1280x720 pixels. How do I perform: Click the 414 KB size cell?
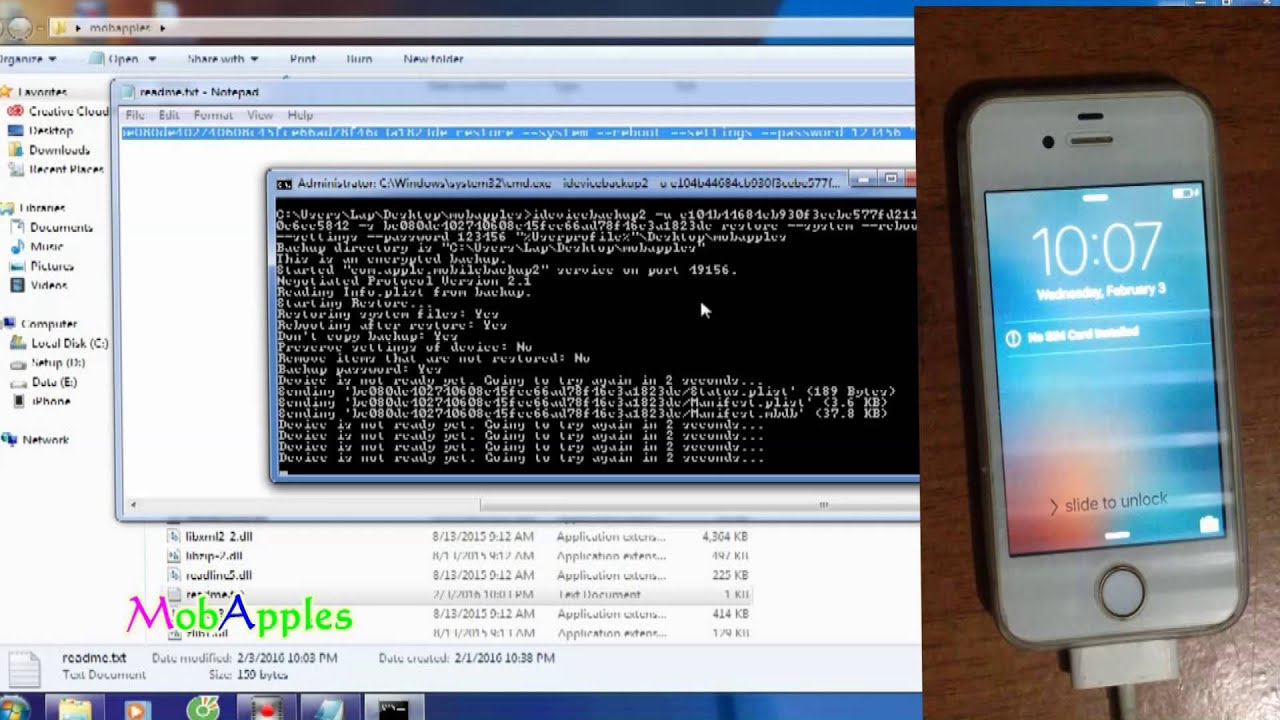point(732,614)
